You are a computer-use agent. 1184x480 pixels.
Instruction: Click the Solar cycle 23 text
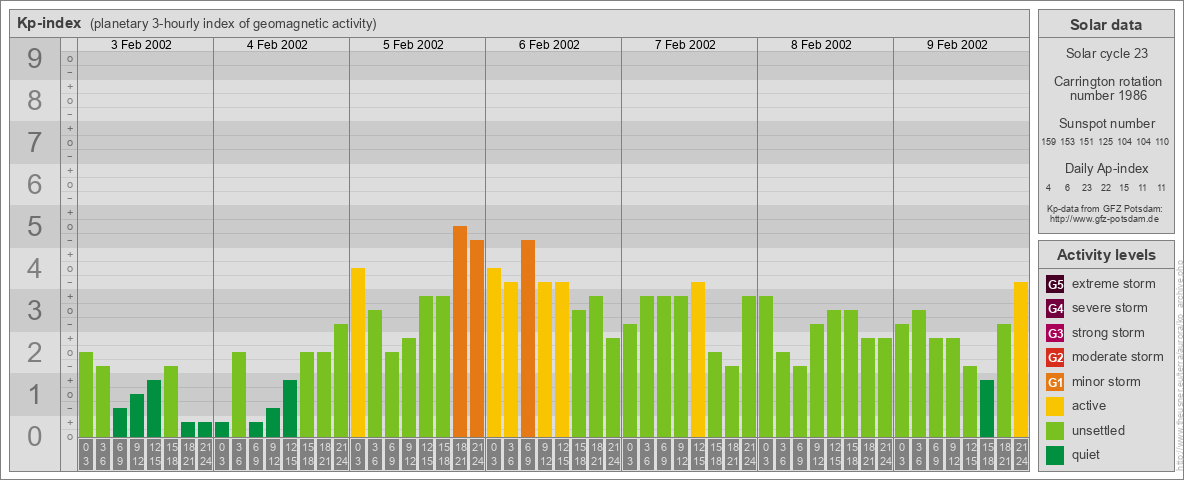pyautogui.click(x=1106, y=54)
